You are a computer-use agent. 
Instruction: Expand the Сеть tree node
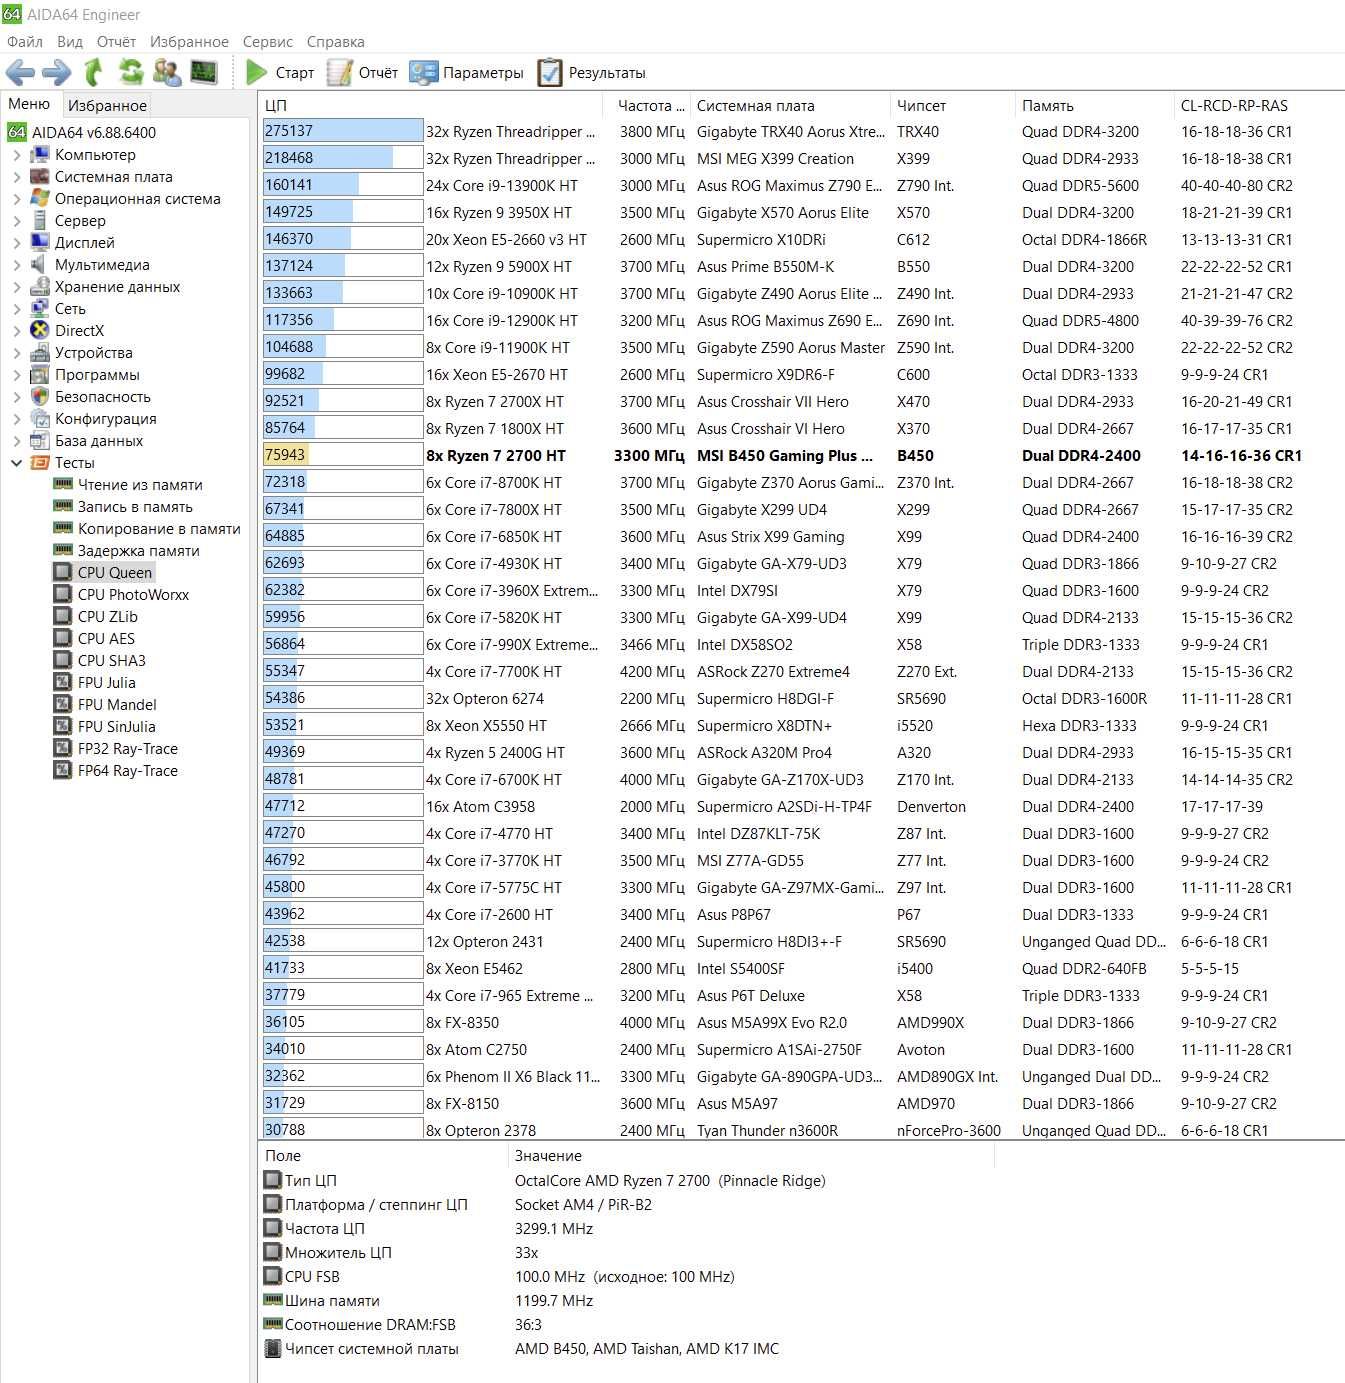[16, 309]
